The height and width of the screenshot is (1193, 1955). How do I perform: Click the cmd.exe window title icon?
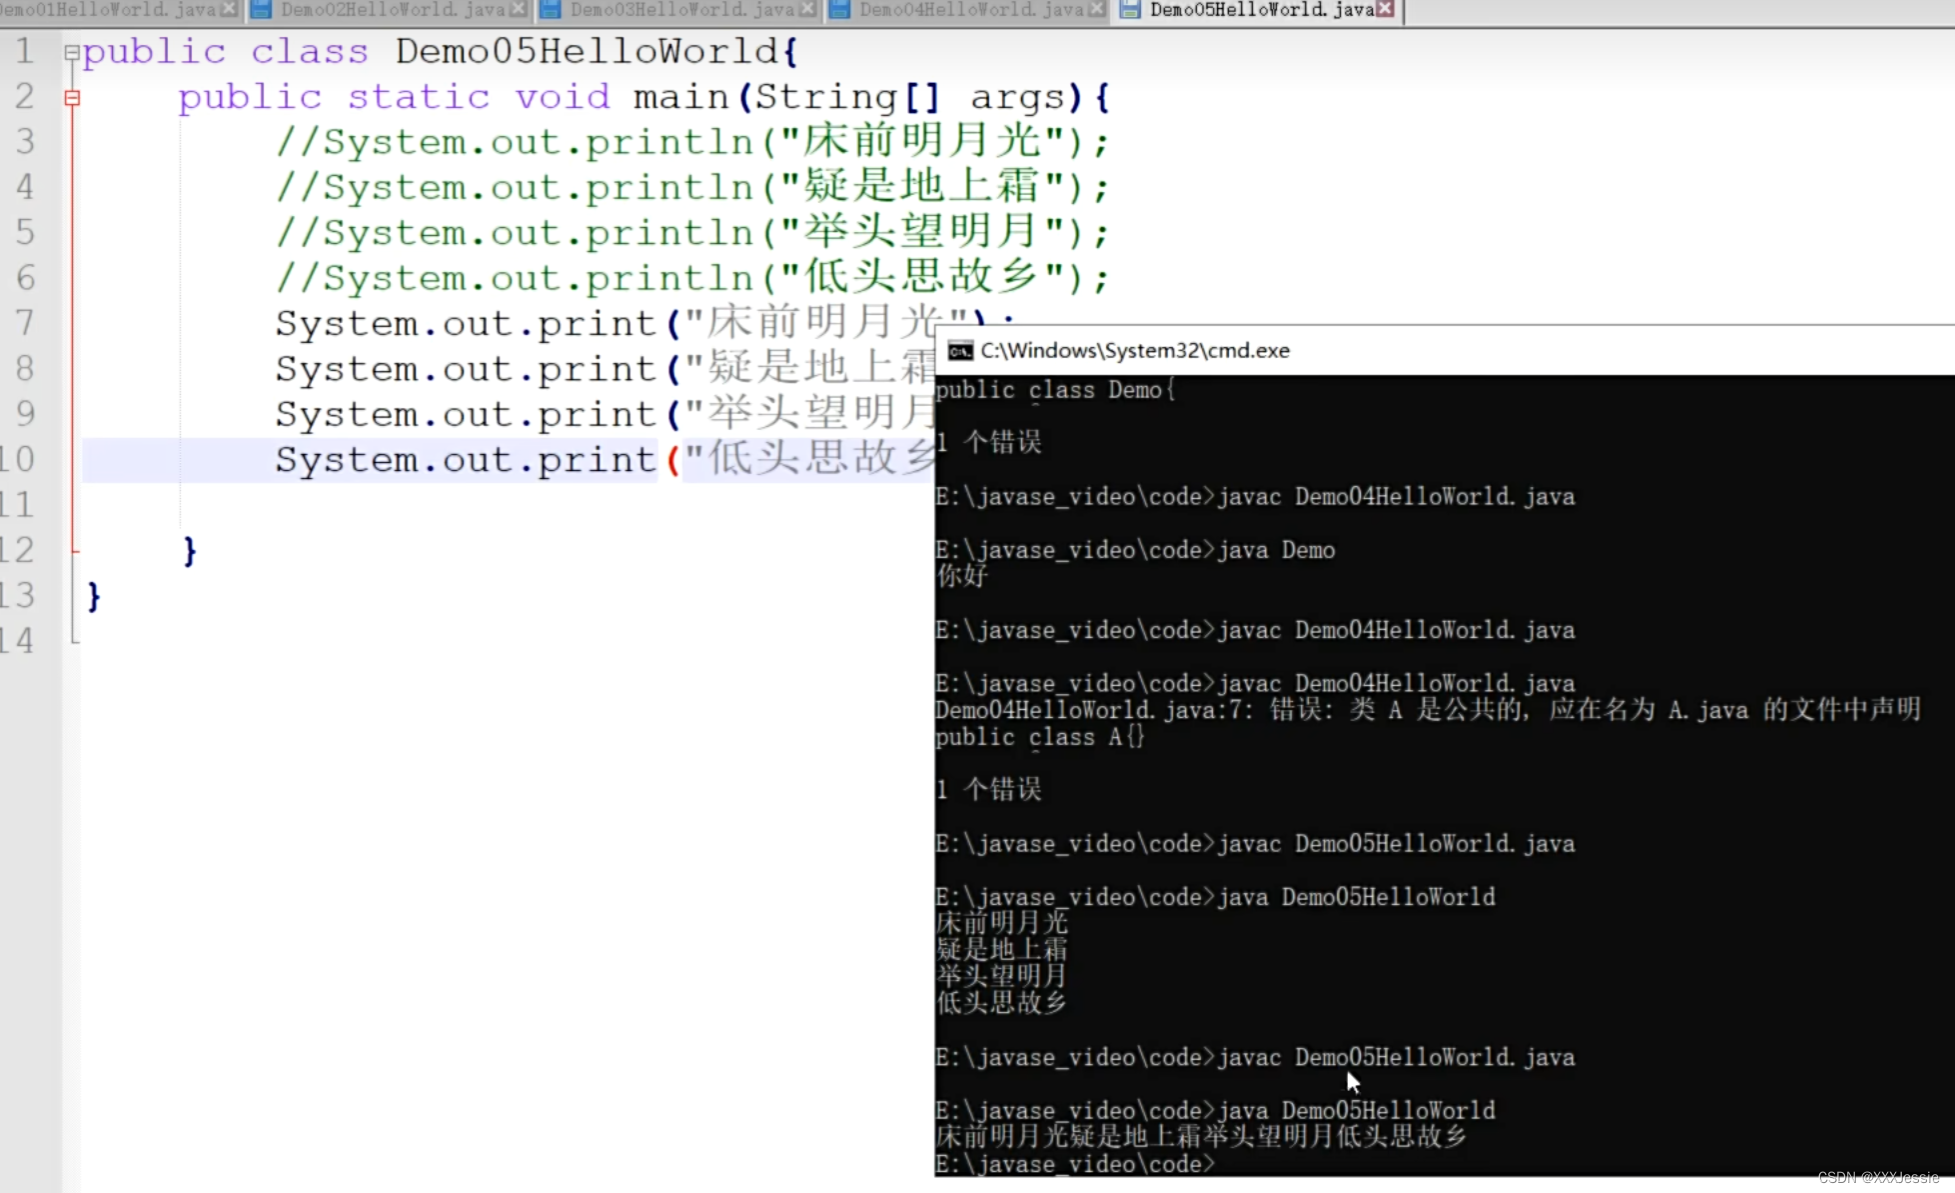(960, 351)
